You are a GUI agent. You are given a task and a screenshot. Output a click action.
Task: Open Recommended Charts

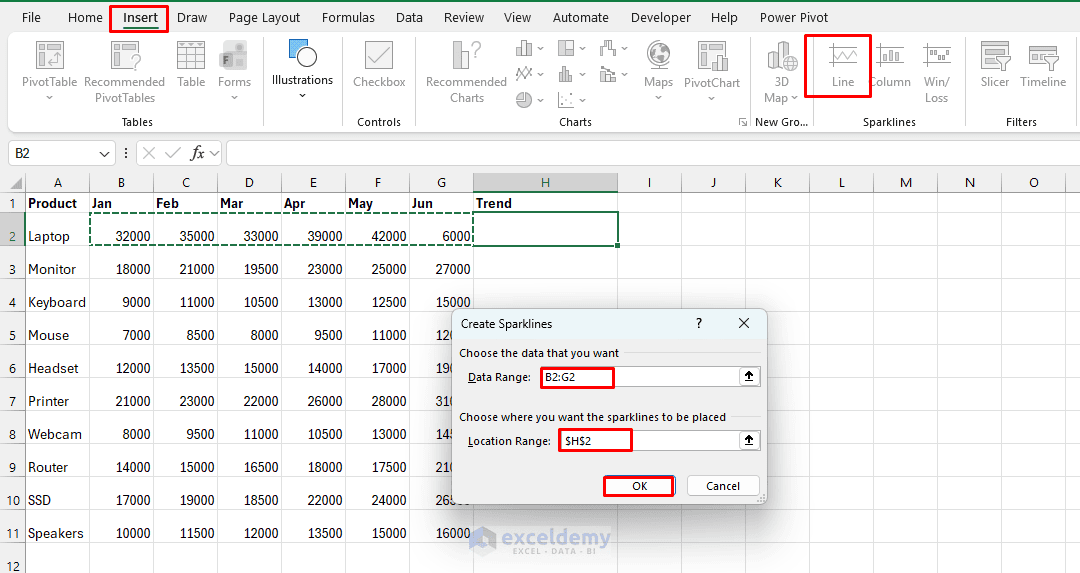coord(466,72)
